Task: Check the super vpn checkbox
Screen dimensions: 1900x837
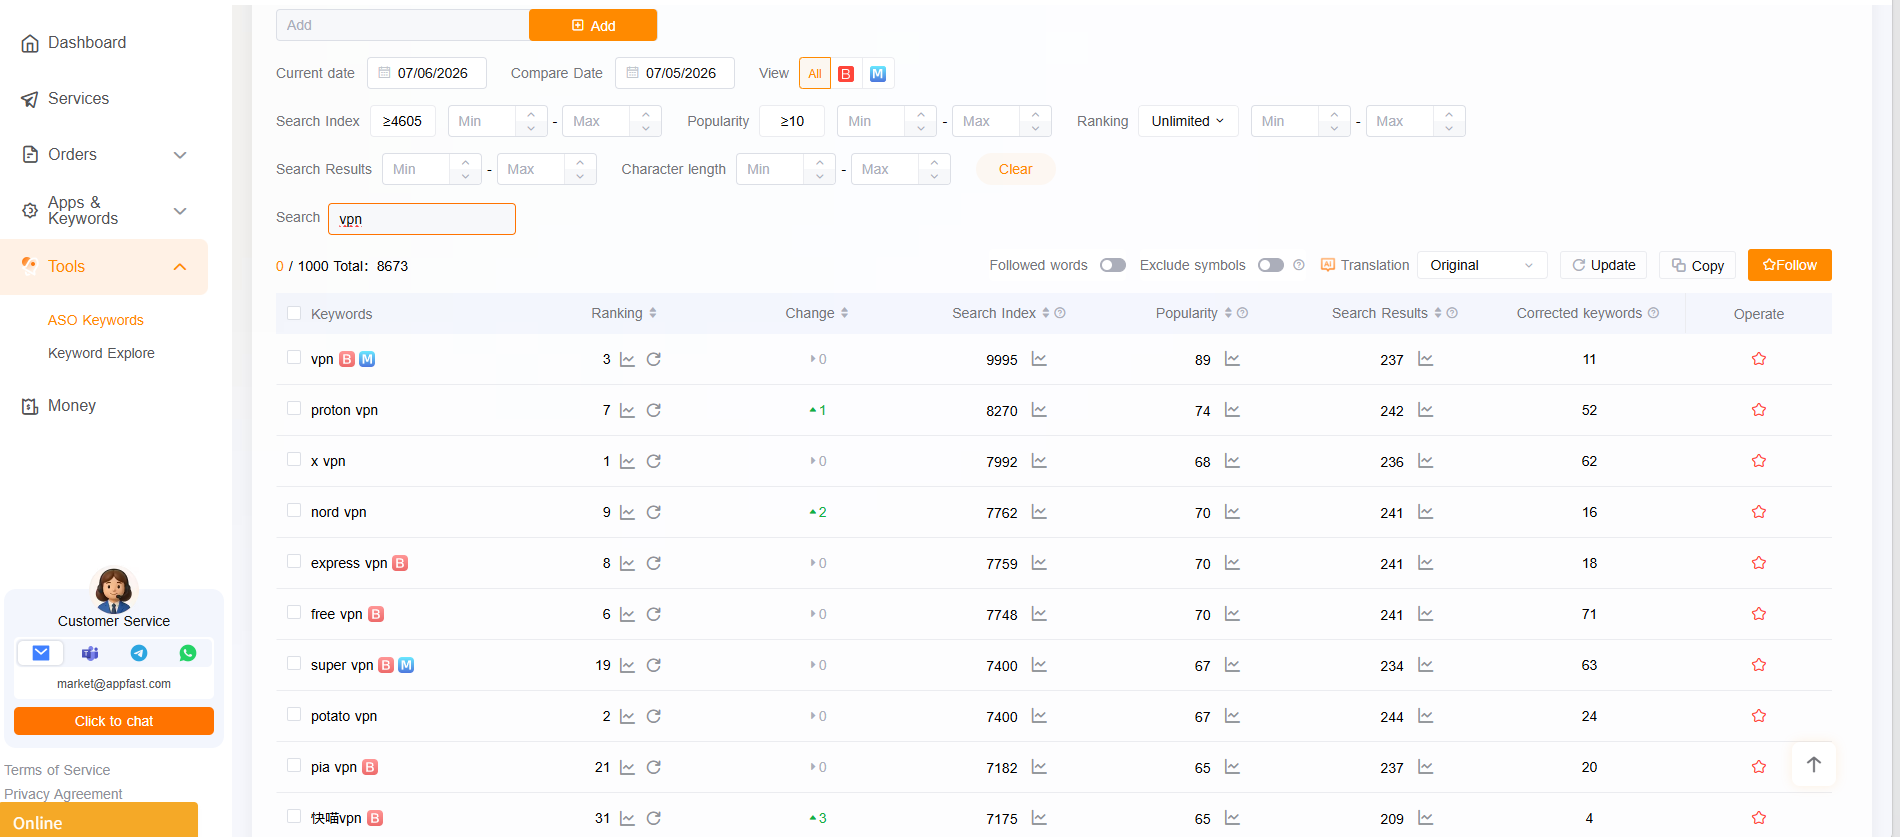Action: tap(294, 663)
